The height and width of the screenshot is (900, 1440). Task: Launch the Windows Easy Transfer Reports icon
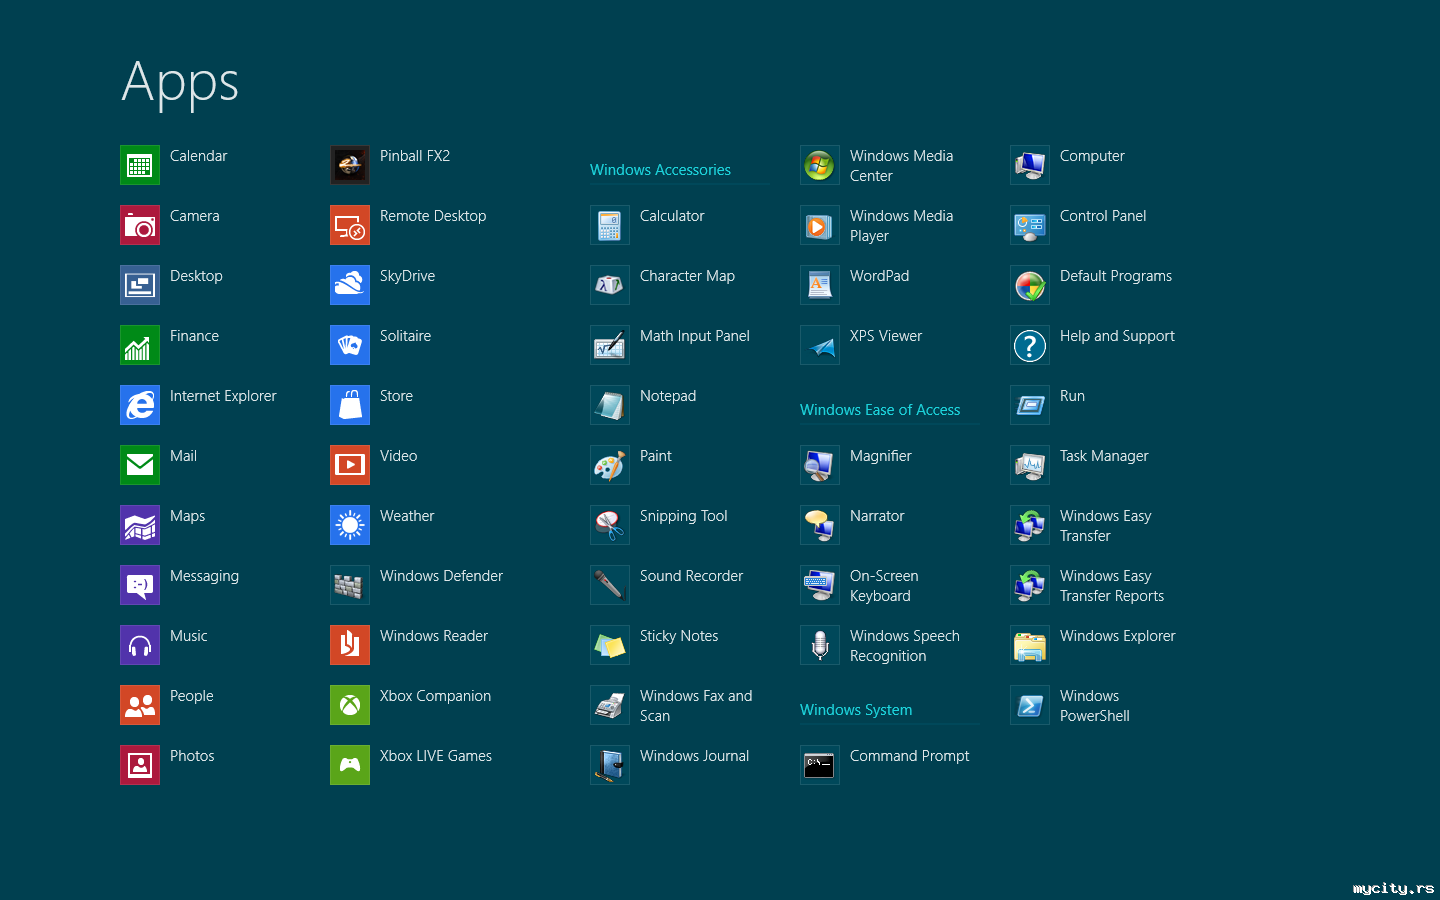pos(1030,585)
